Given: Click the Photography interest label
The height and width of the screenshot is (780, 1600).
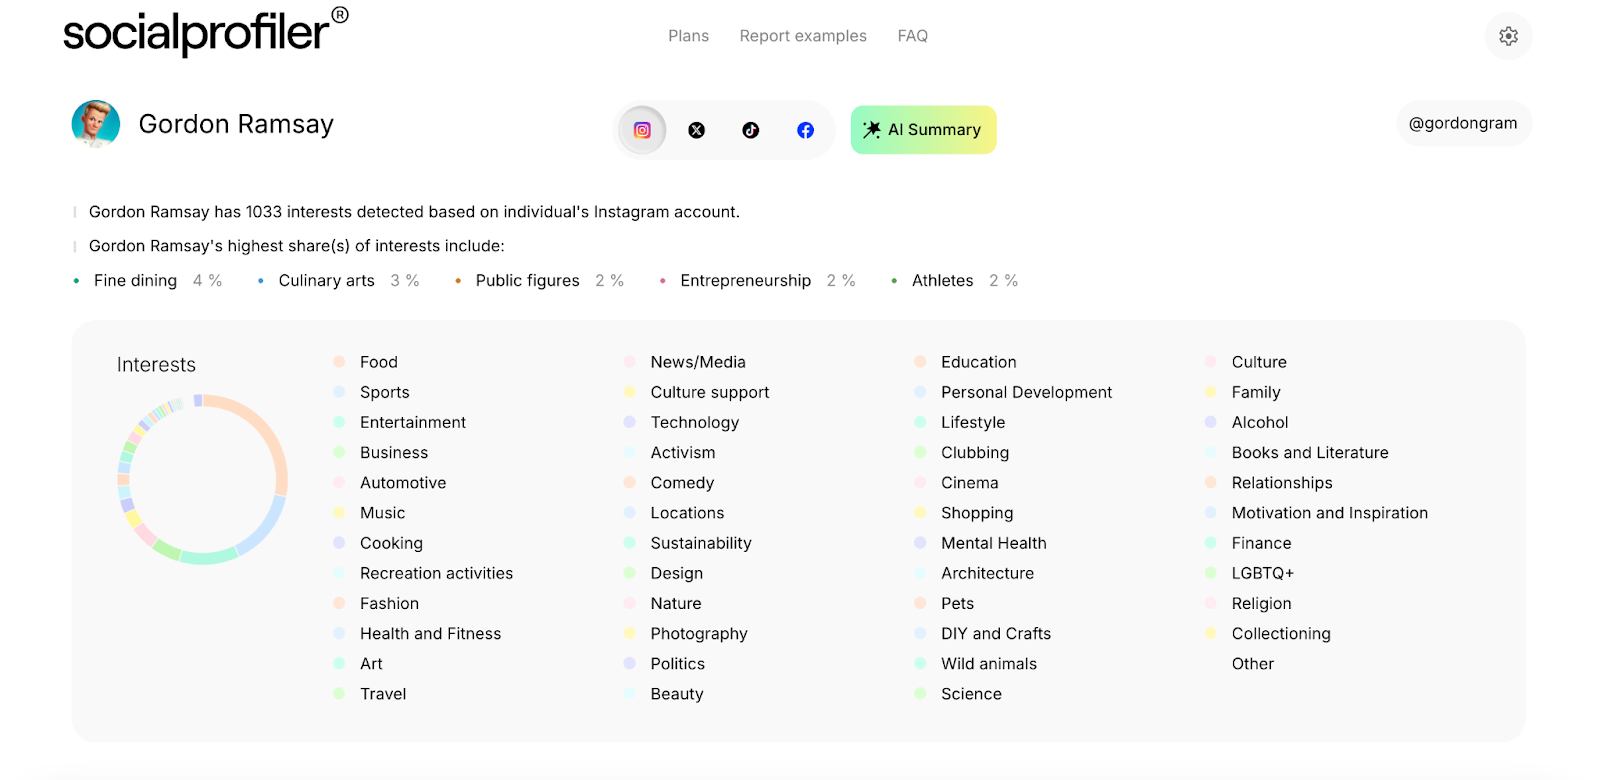Looking at the screenshot, I should coord(699,634).
